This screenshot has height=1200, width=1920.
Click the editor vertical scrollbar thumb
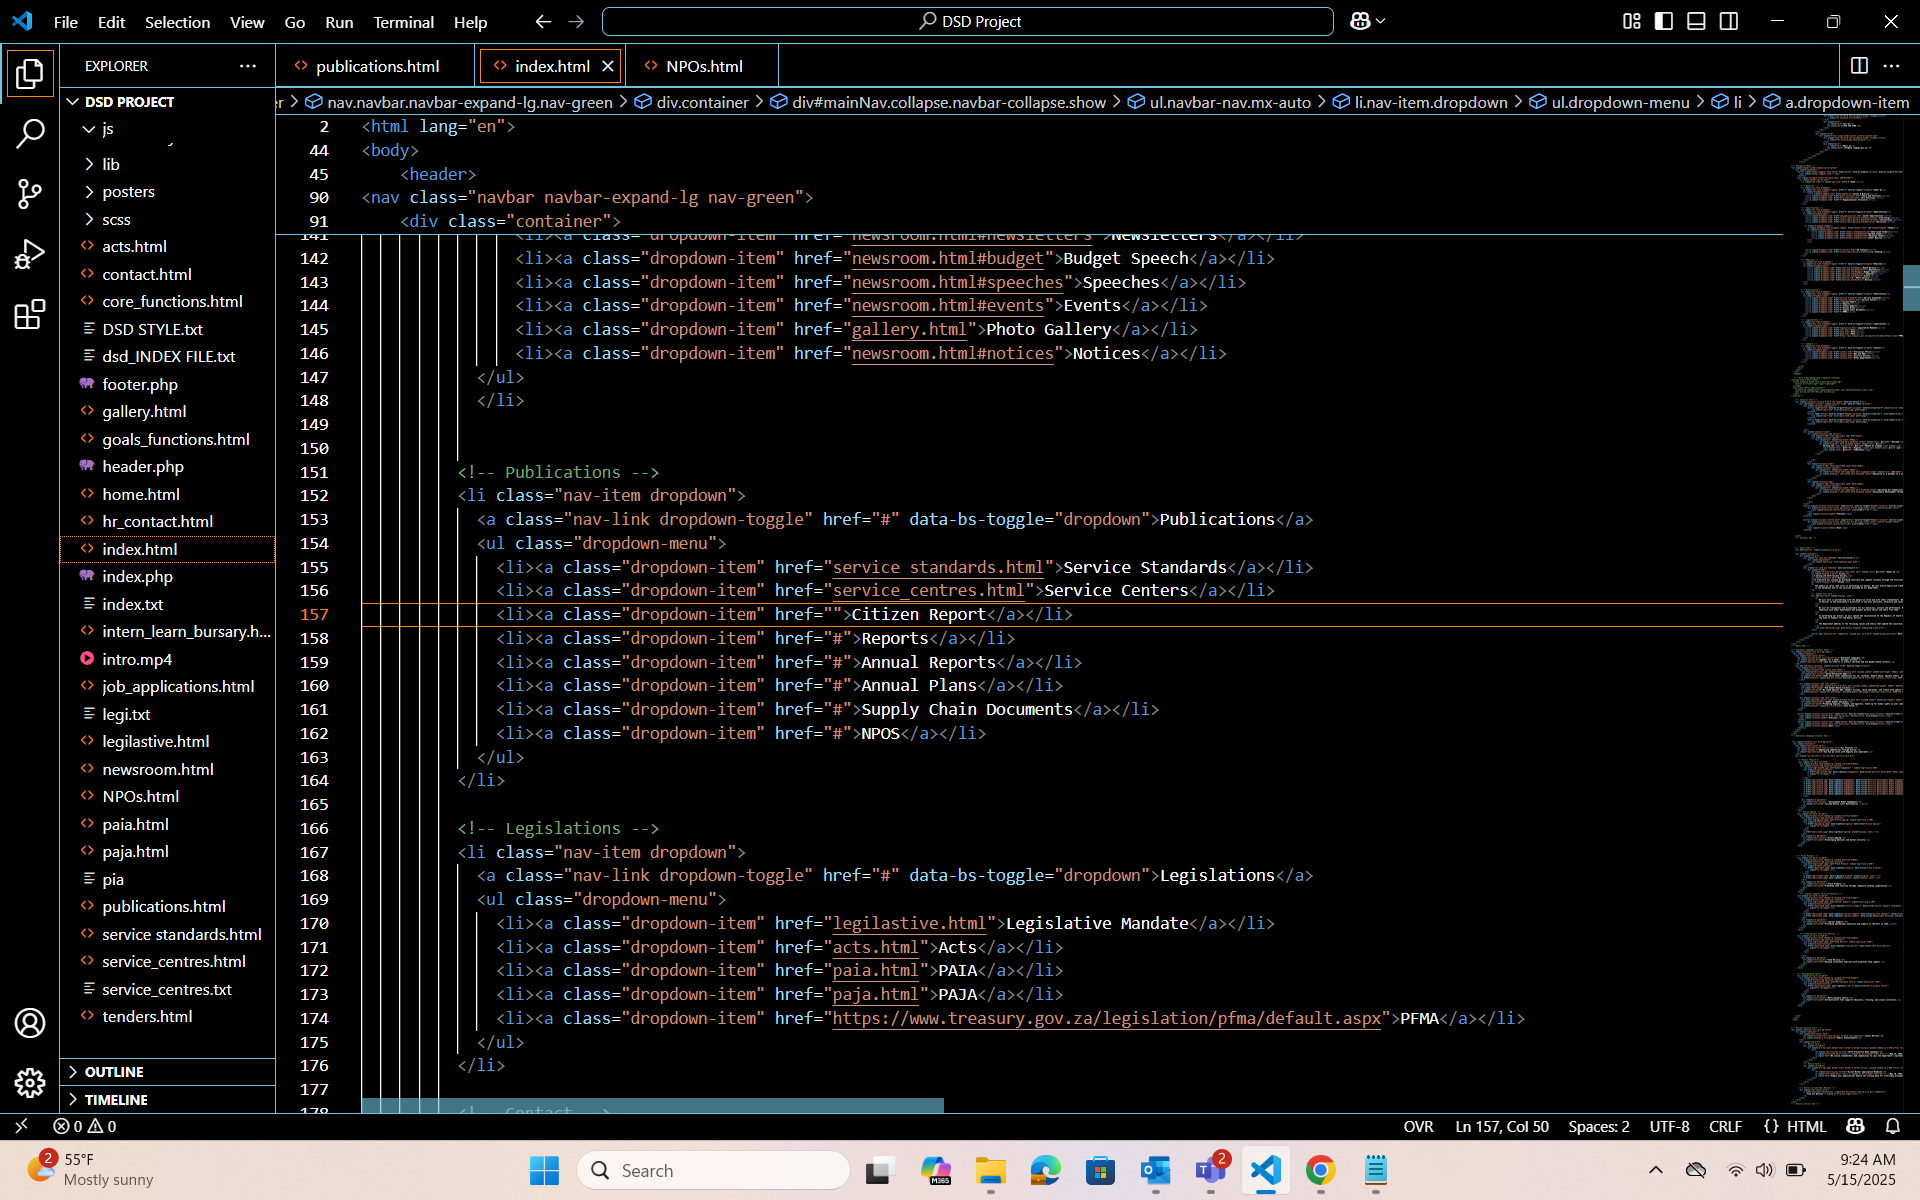point(1911,288)
